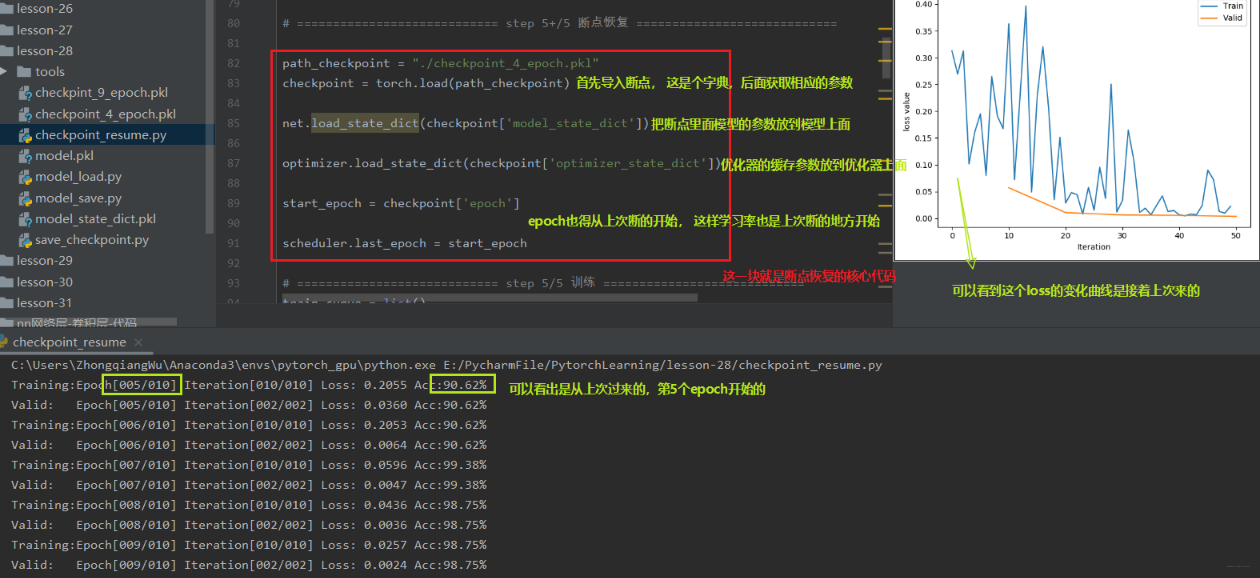The height and width of the screenshot is (578, 1260).
Task: Click the model_load.py Python file icon
Action: coord(25,177)
